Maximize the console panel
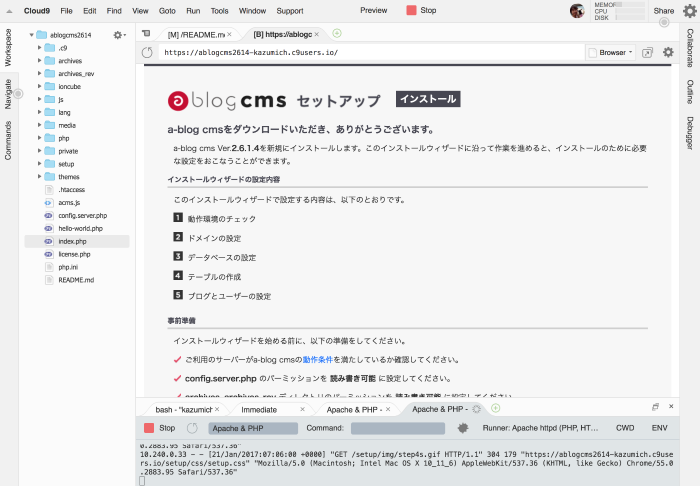 point(655,407)
